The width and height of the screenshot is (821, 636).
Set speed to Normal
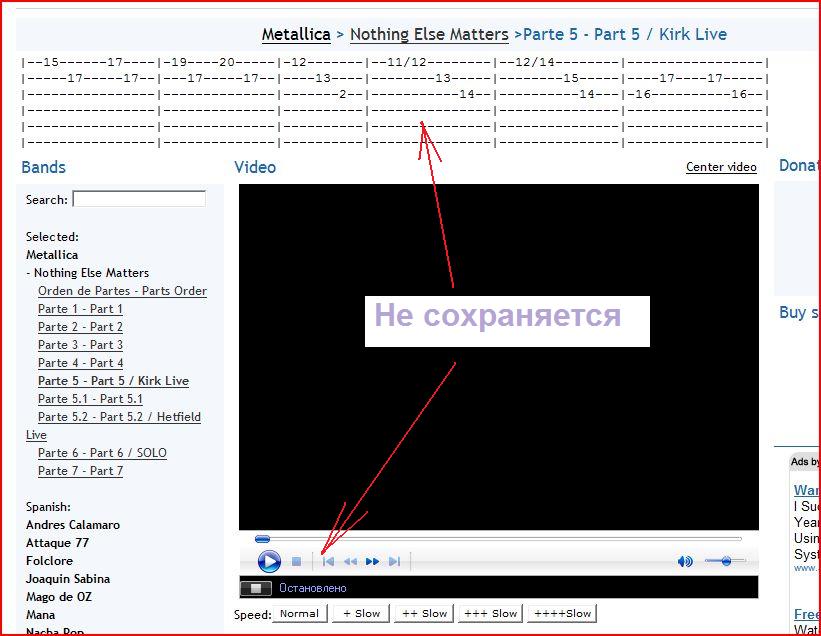299,613
